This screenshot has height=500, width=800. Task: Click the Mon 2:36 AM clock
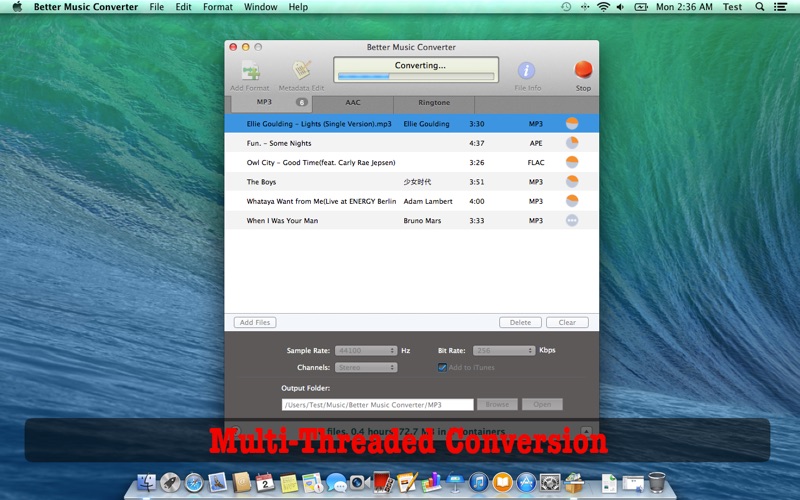(684, 7)
